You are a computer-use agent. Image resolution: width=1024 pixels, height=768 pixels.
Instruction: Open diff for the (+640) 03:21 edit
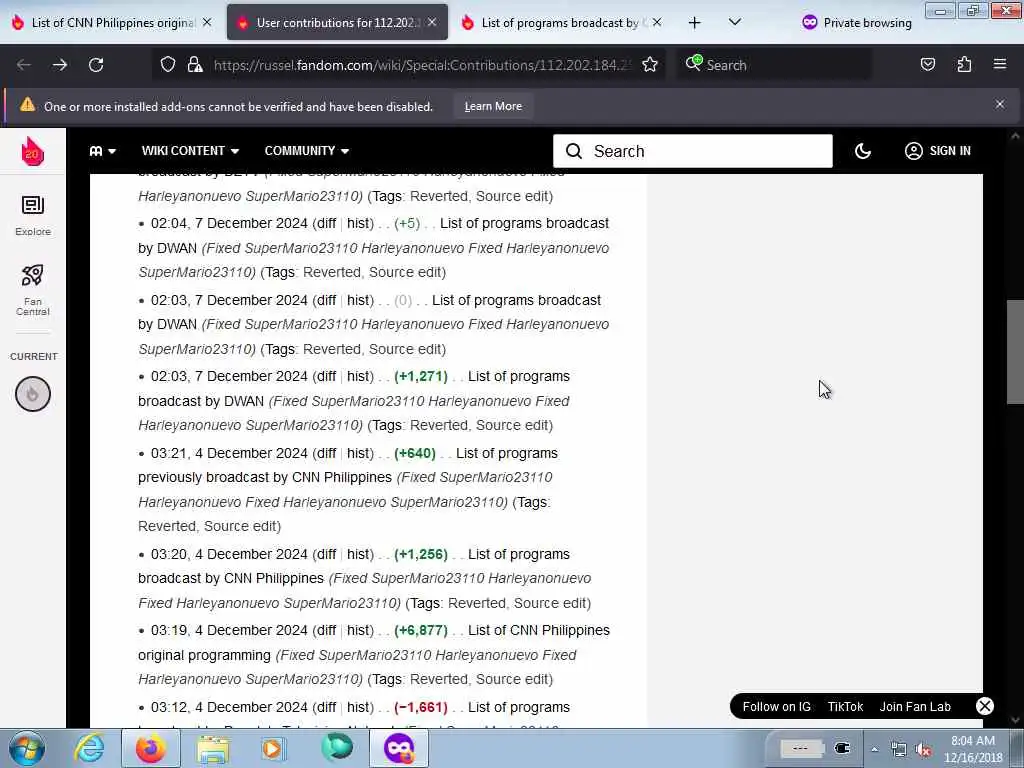325,453
